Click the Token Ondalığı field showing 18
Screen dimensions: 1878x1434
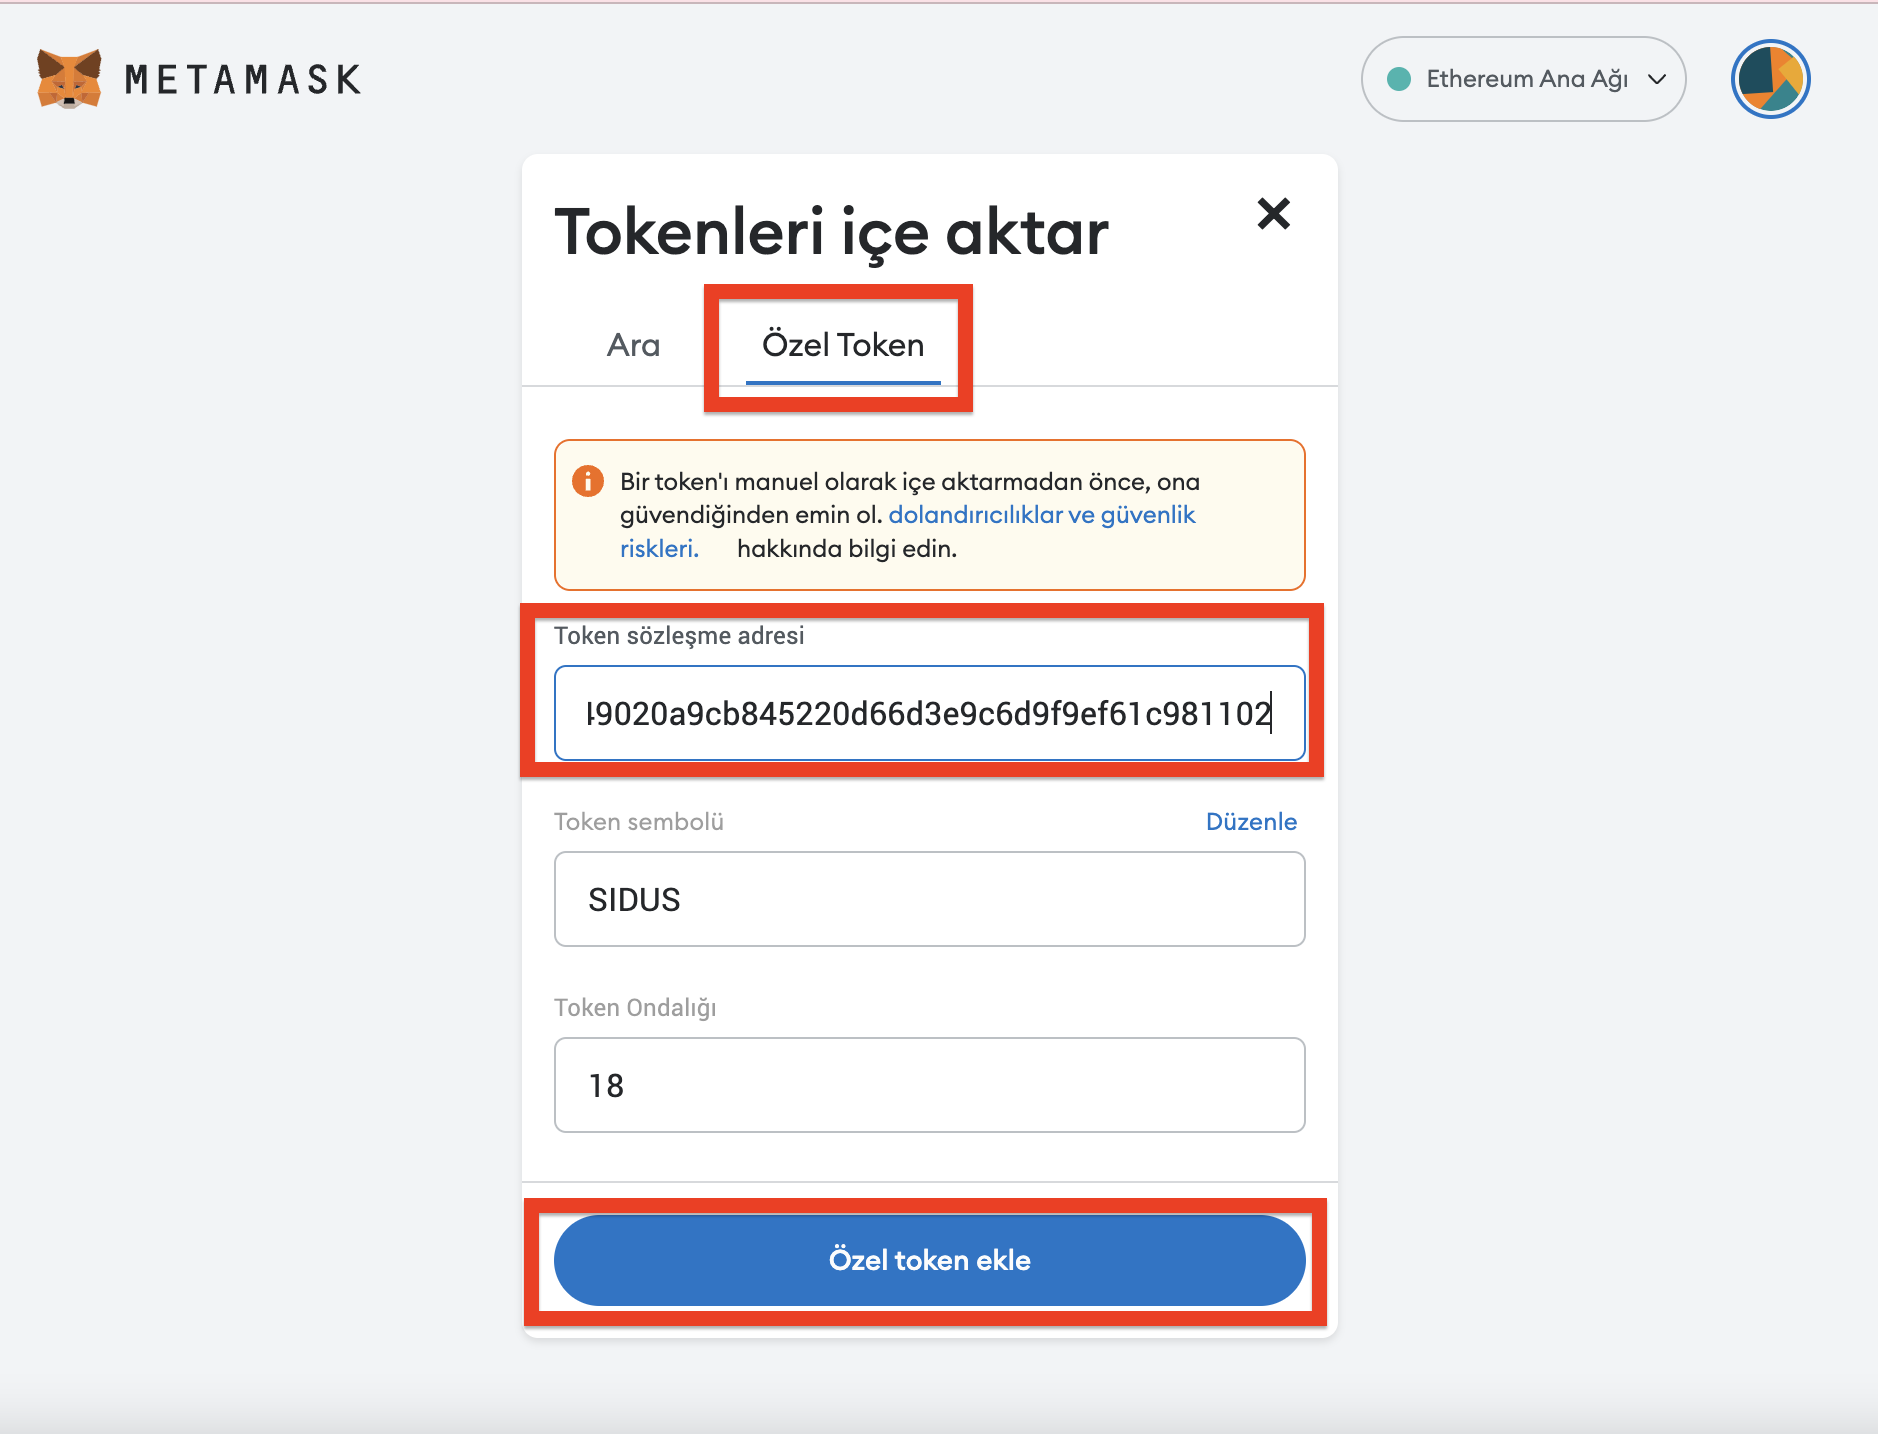[x=929, y=1085]
